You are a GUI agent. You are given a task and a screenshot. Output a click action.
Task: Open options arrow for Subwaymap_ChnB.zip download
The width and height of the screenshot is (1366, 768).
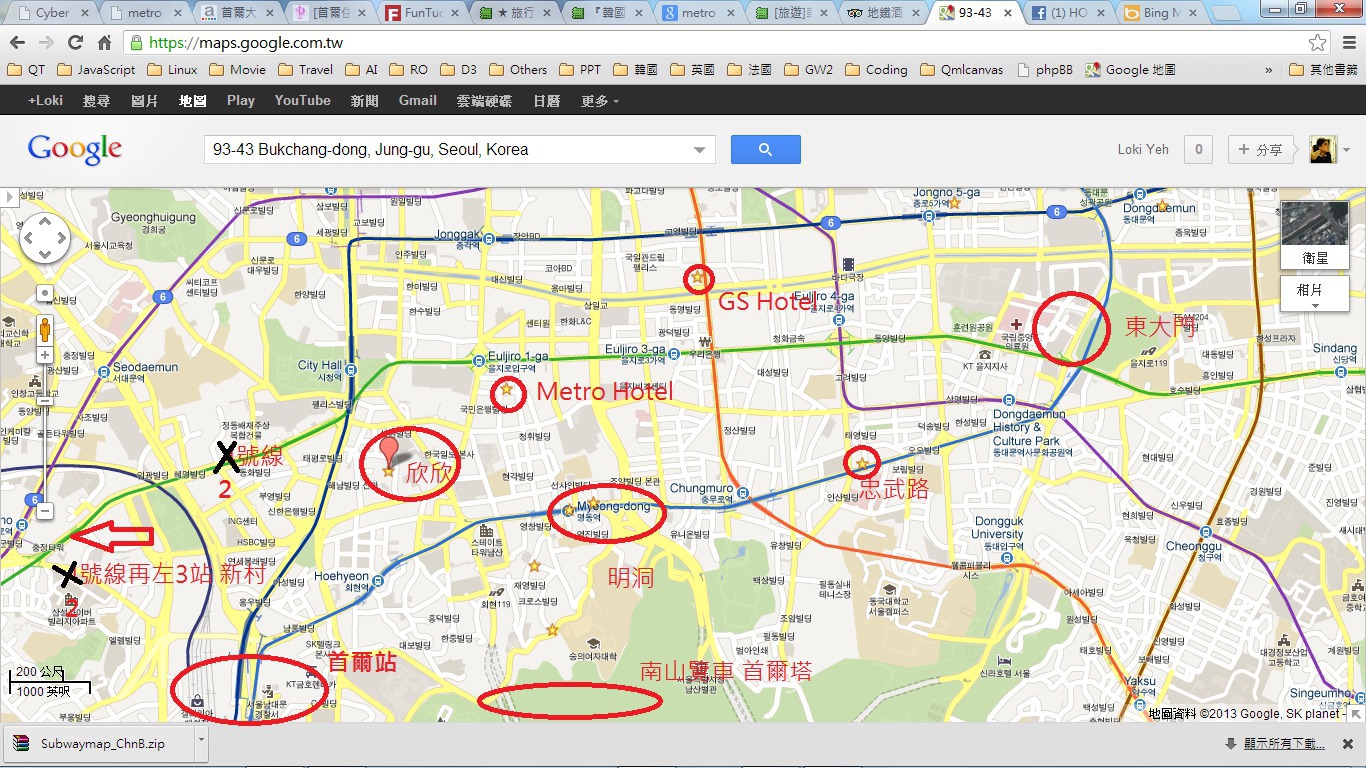coord(201,743)
